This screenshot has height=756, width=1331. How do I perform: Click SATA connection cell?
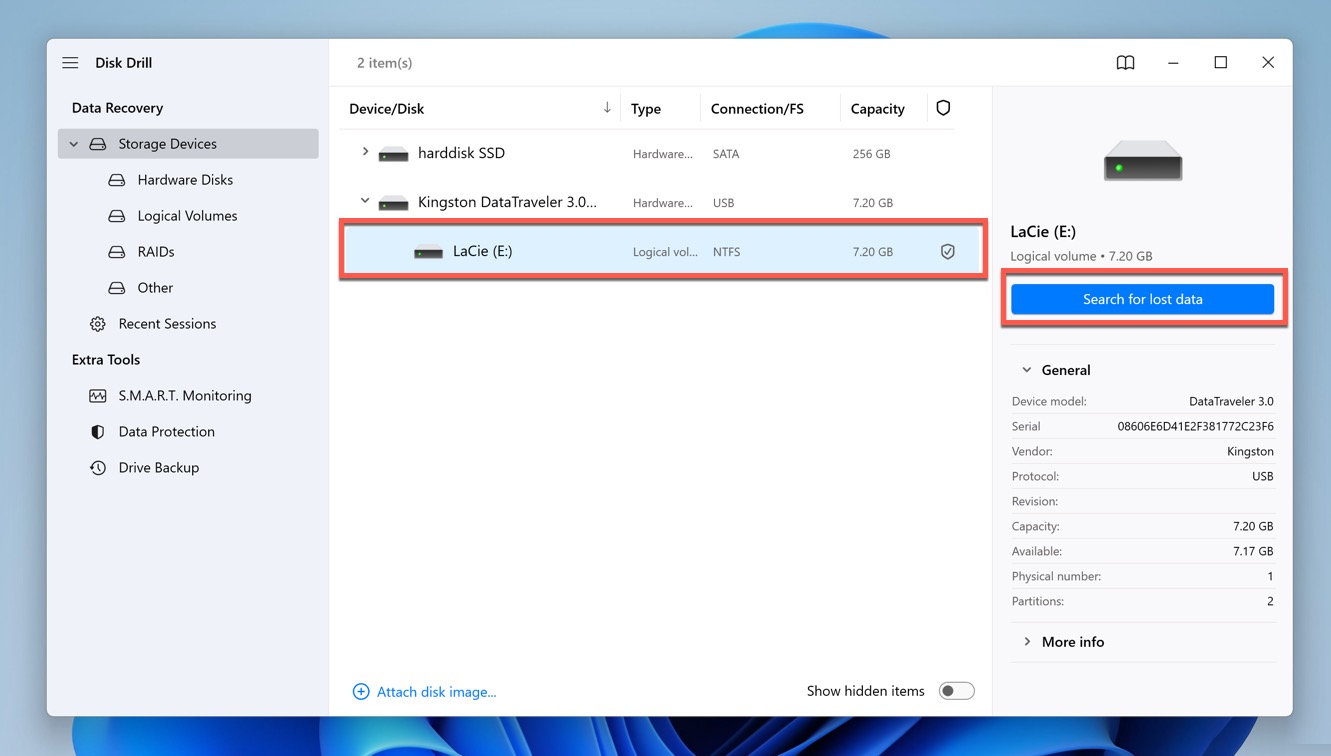pyautogui.click(x=726, y=154)
